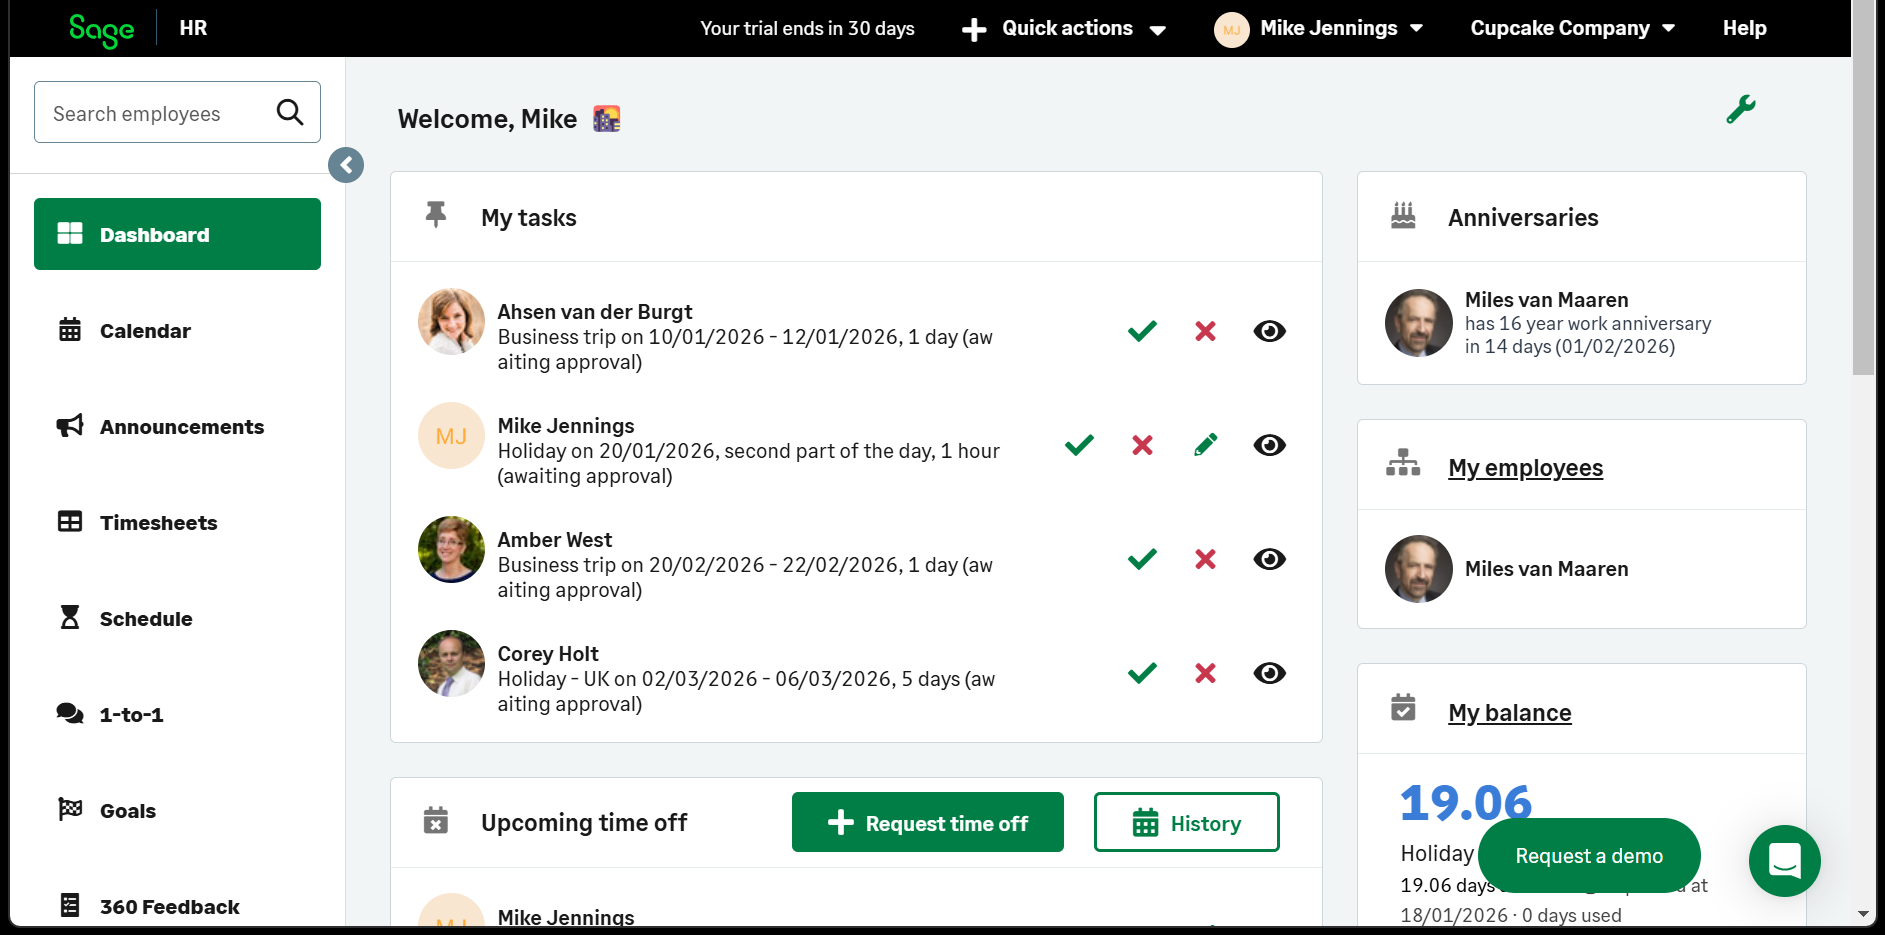This screenshot has height=935, width=1885.
Task: Open the Help menu
Action: point(1744,28)
